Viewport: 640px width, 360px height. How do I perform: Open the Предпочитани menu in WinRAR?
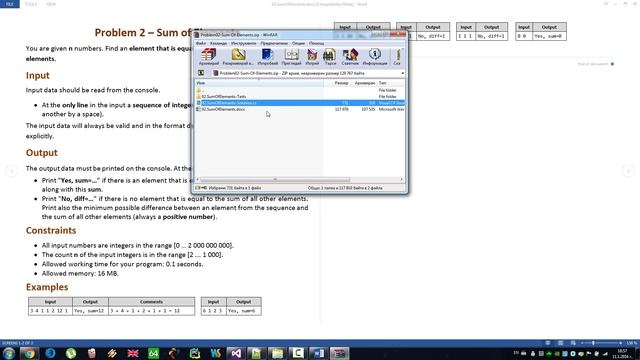coord(274,43)
